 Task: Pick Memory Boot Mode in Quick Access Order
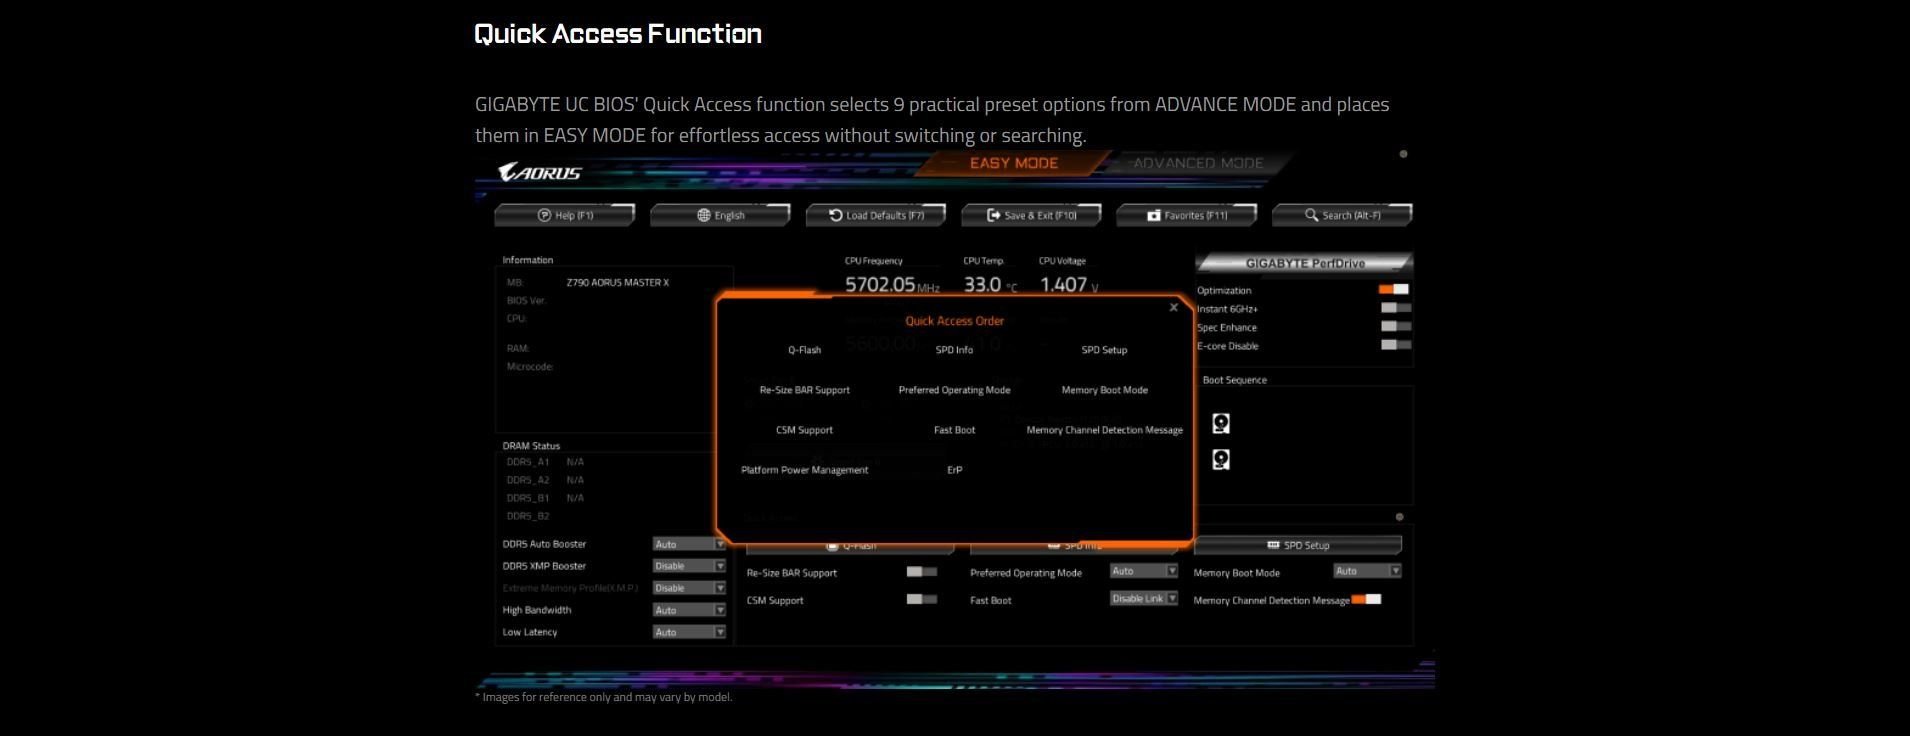[1105, 390]
